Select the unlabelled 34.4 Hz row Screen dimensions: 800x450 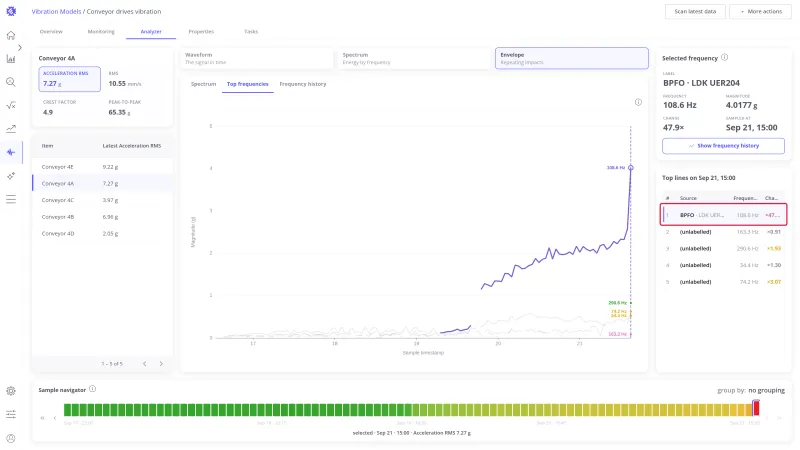723,265
